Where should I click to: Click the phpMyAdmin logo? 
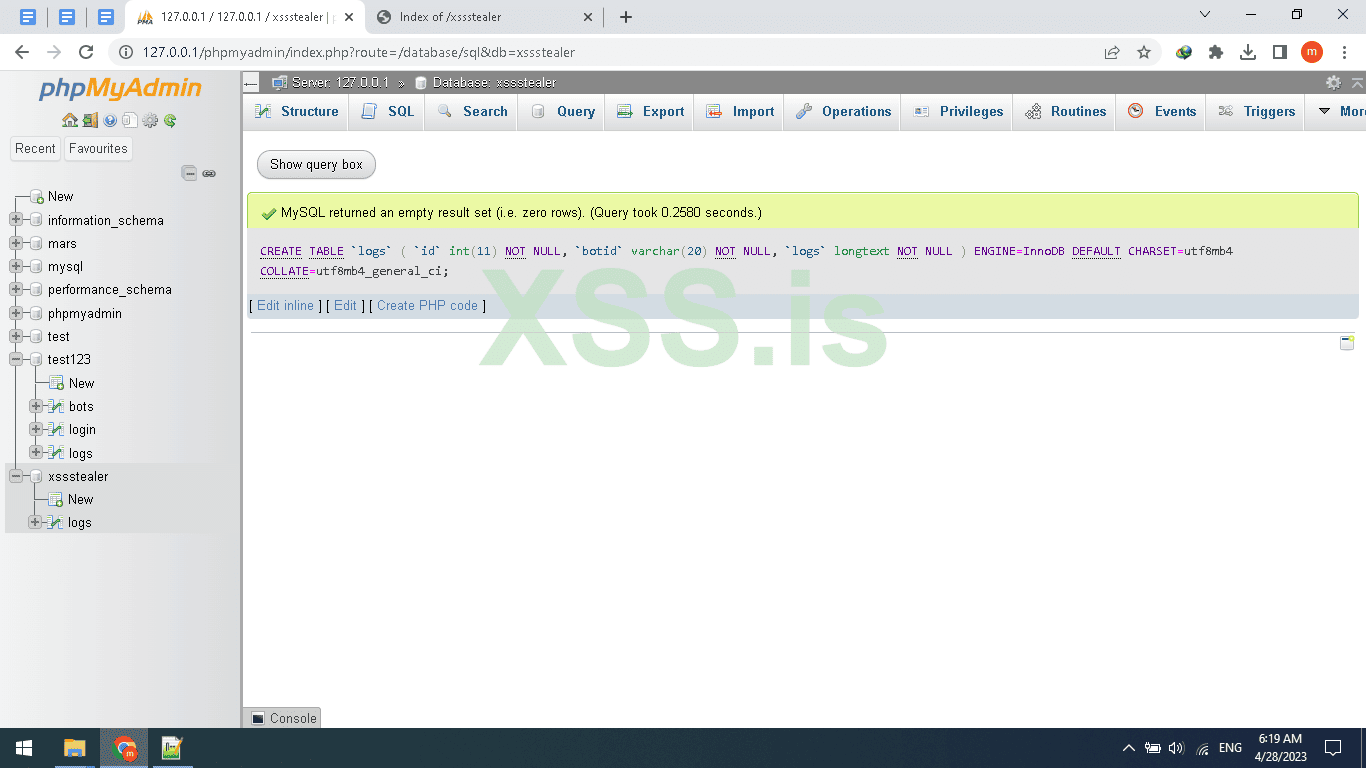pyautogui.click(x=120, y=88)
